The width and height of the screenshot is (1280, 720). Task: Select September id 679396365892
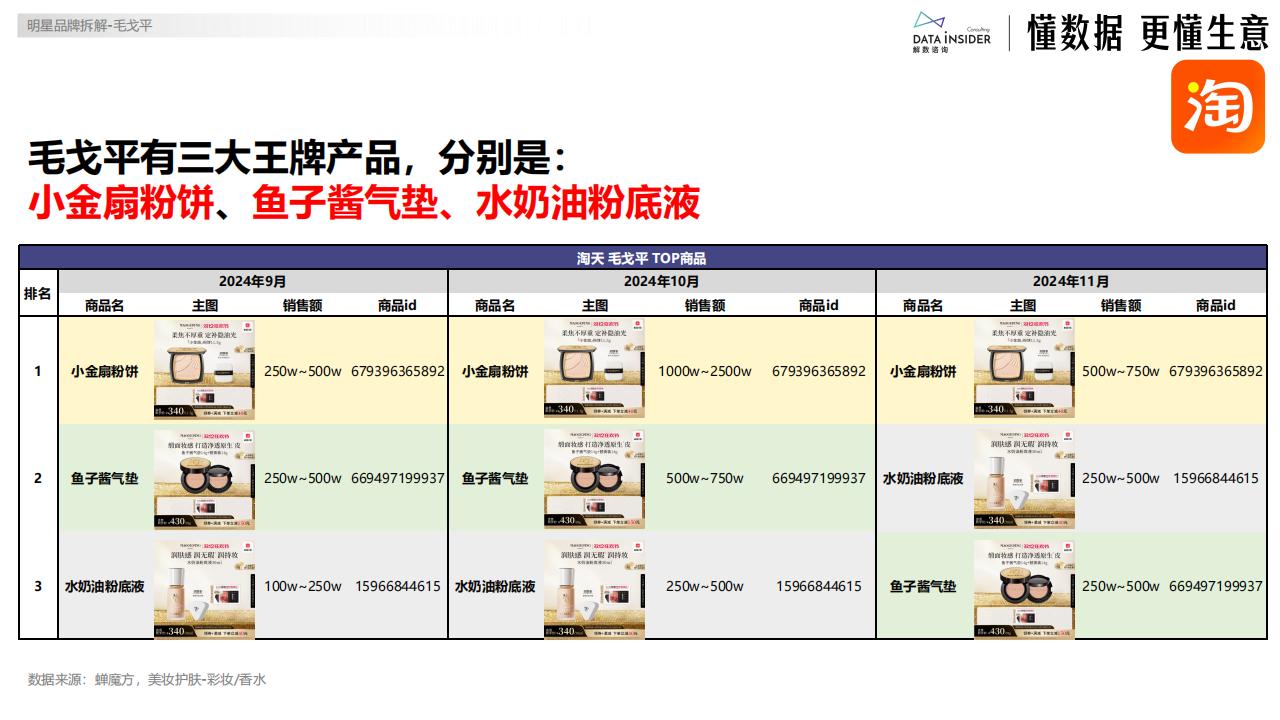(398, 371)
